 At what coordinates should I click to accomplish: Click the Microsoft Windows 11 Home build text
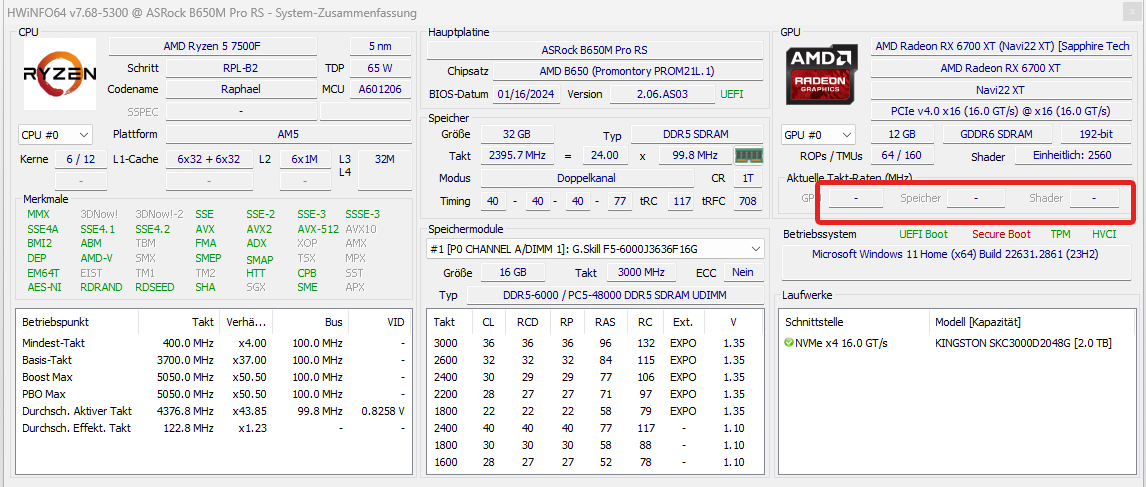point(955,254)
